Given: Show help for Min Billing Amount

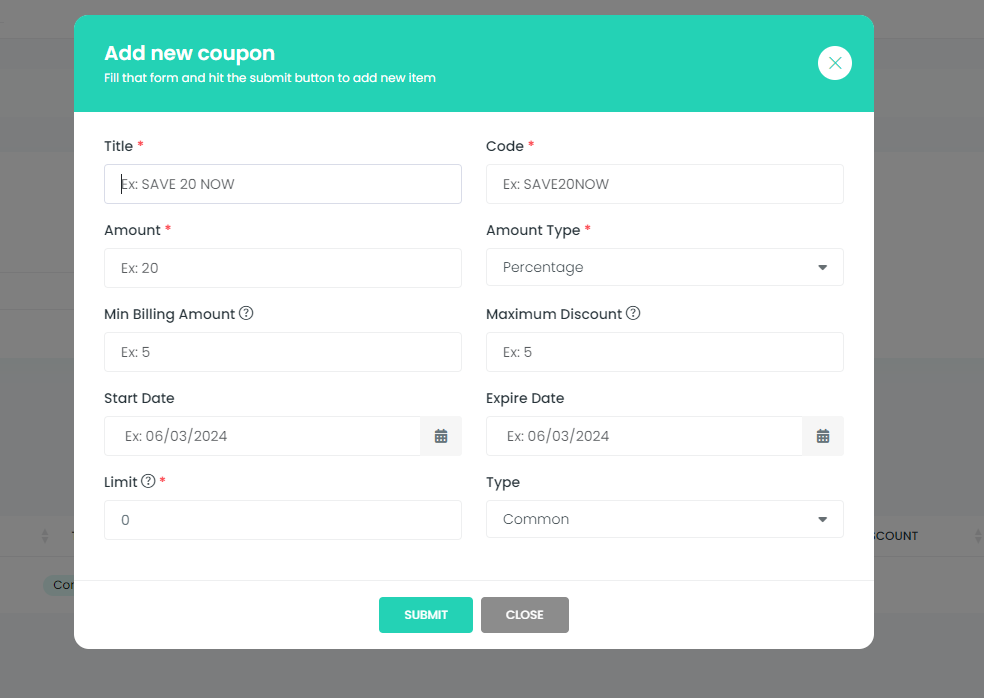Looking at the screenshot, I should 247,313.
